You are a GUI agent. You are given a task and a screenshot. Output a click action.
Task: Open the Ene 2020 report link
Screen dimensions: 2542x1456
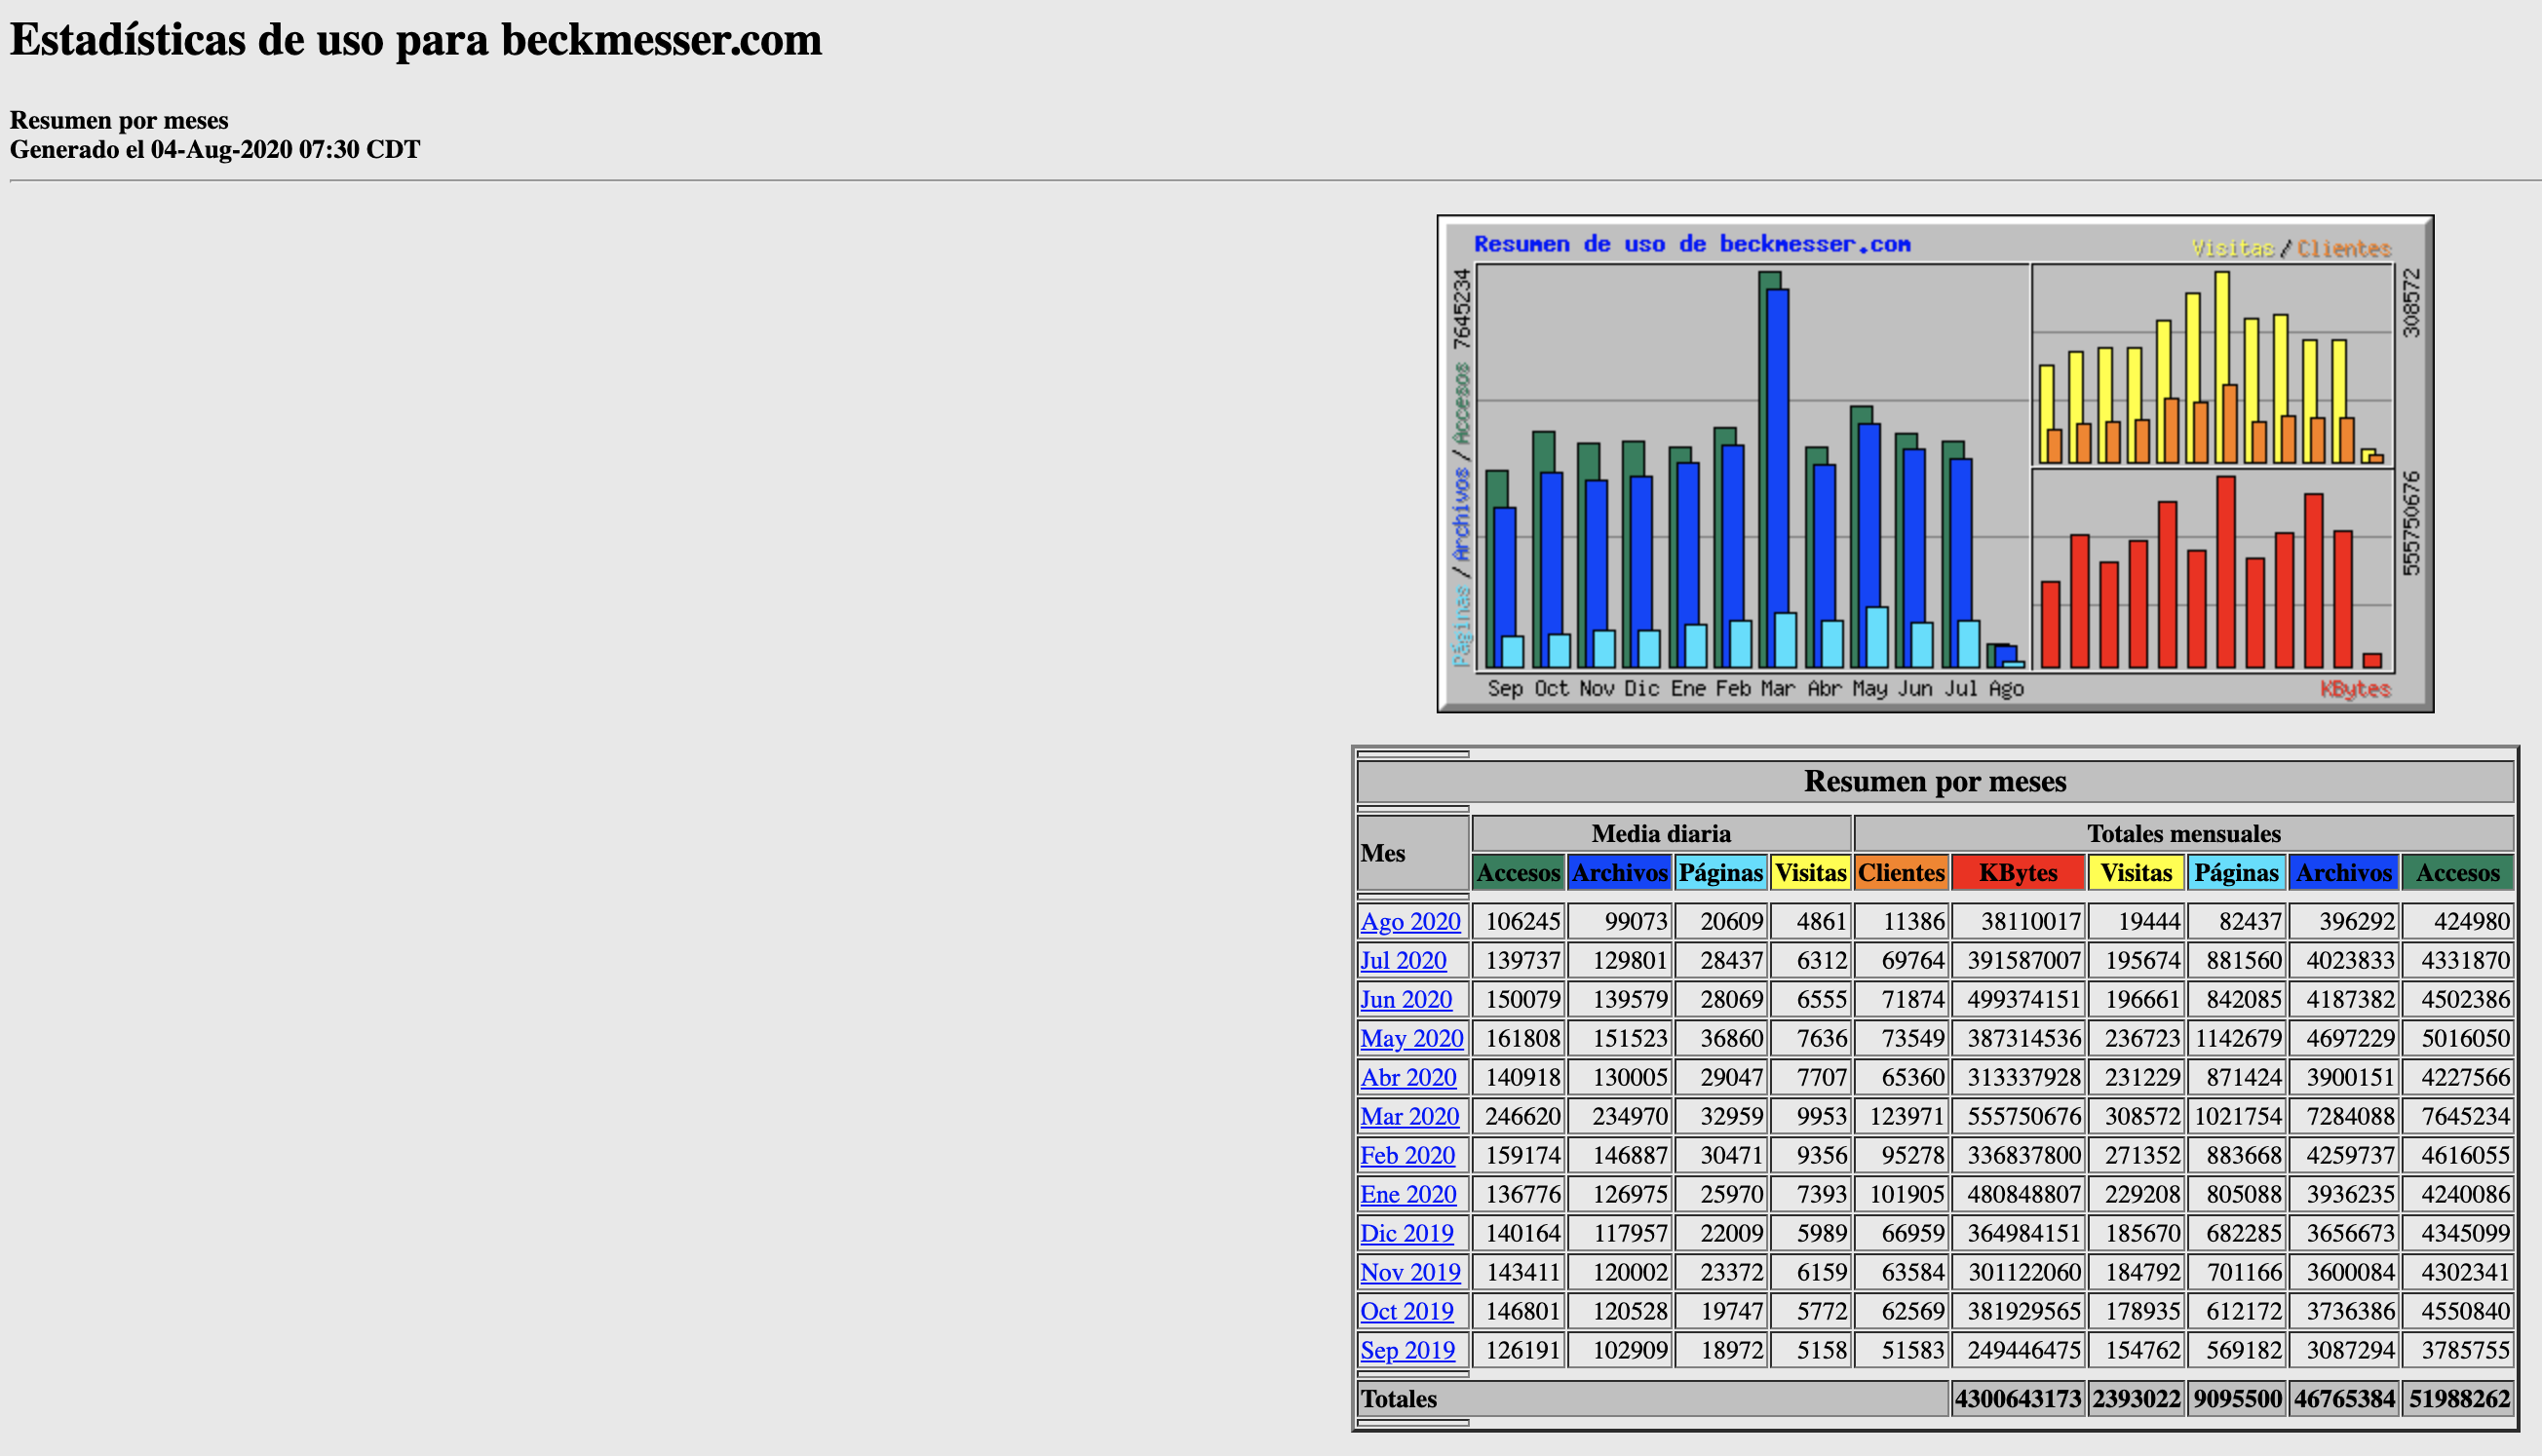(x=1408, y=1194)
